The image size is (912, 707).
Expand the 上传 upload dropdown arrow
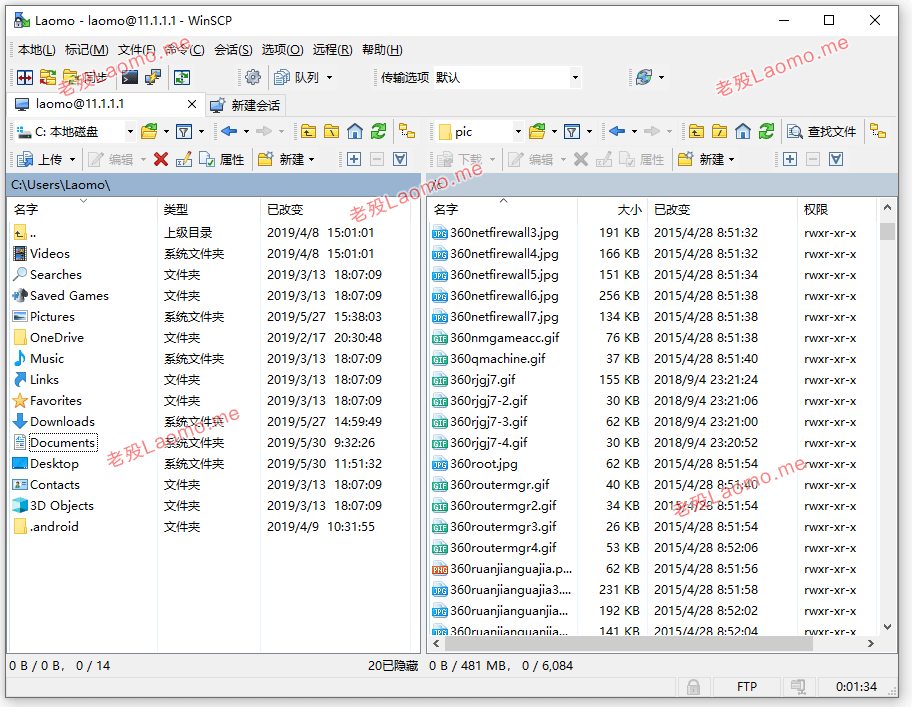72,159
